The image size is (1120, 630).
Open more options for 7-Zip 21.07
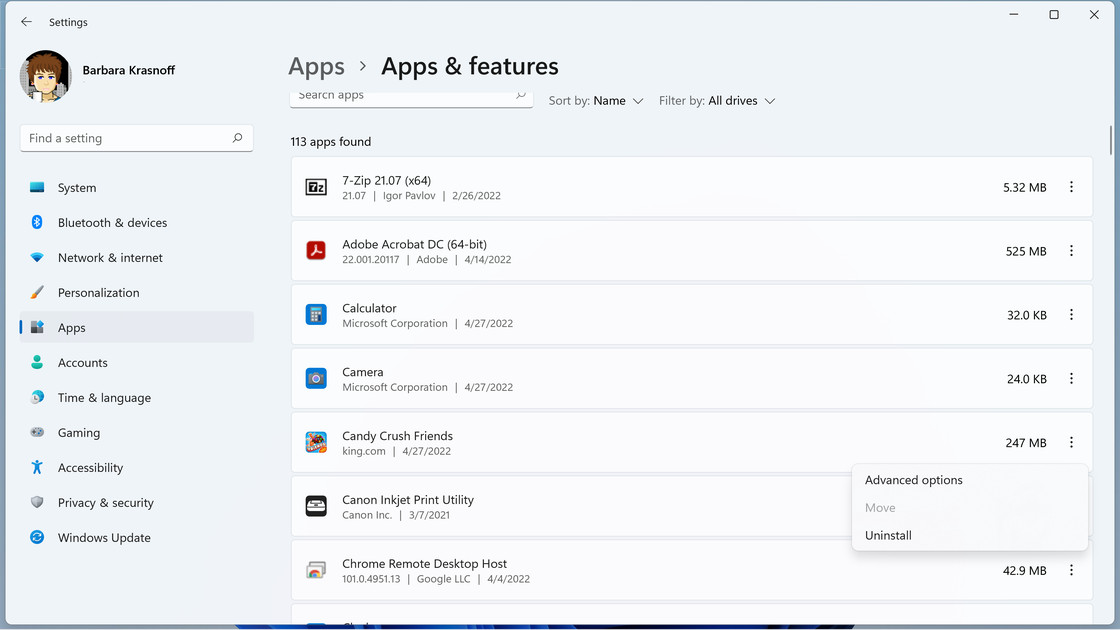[x=1071, y=187]
